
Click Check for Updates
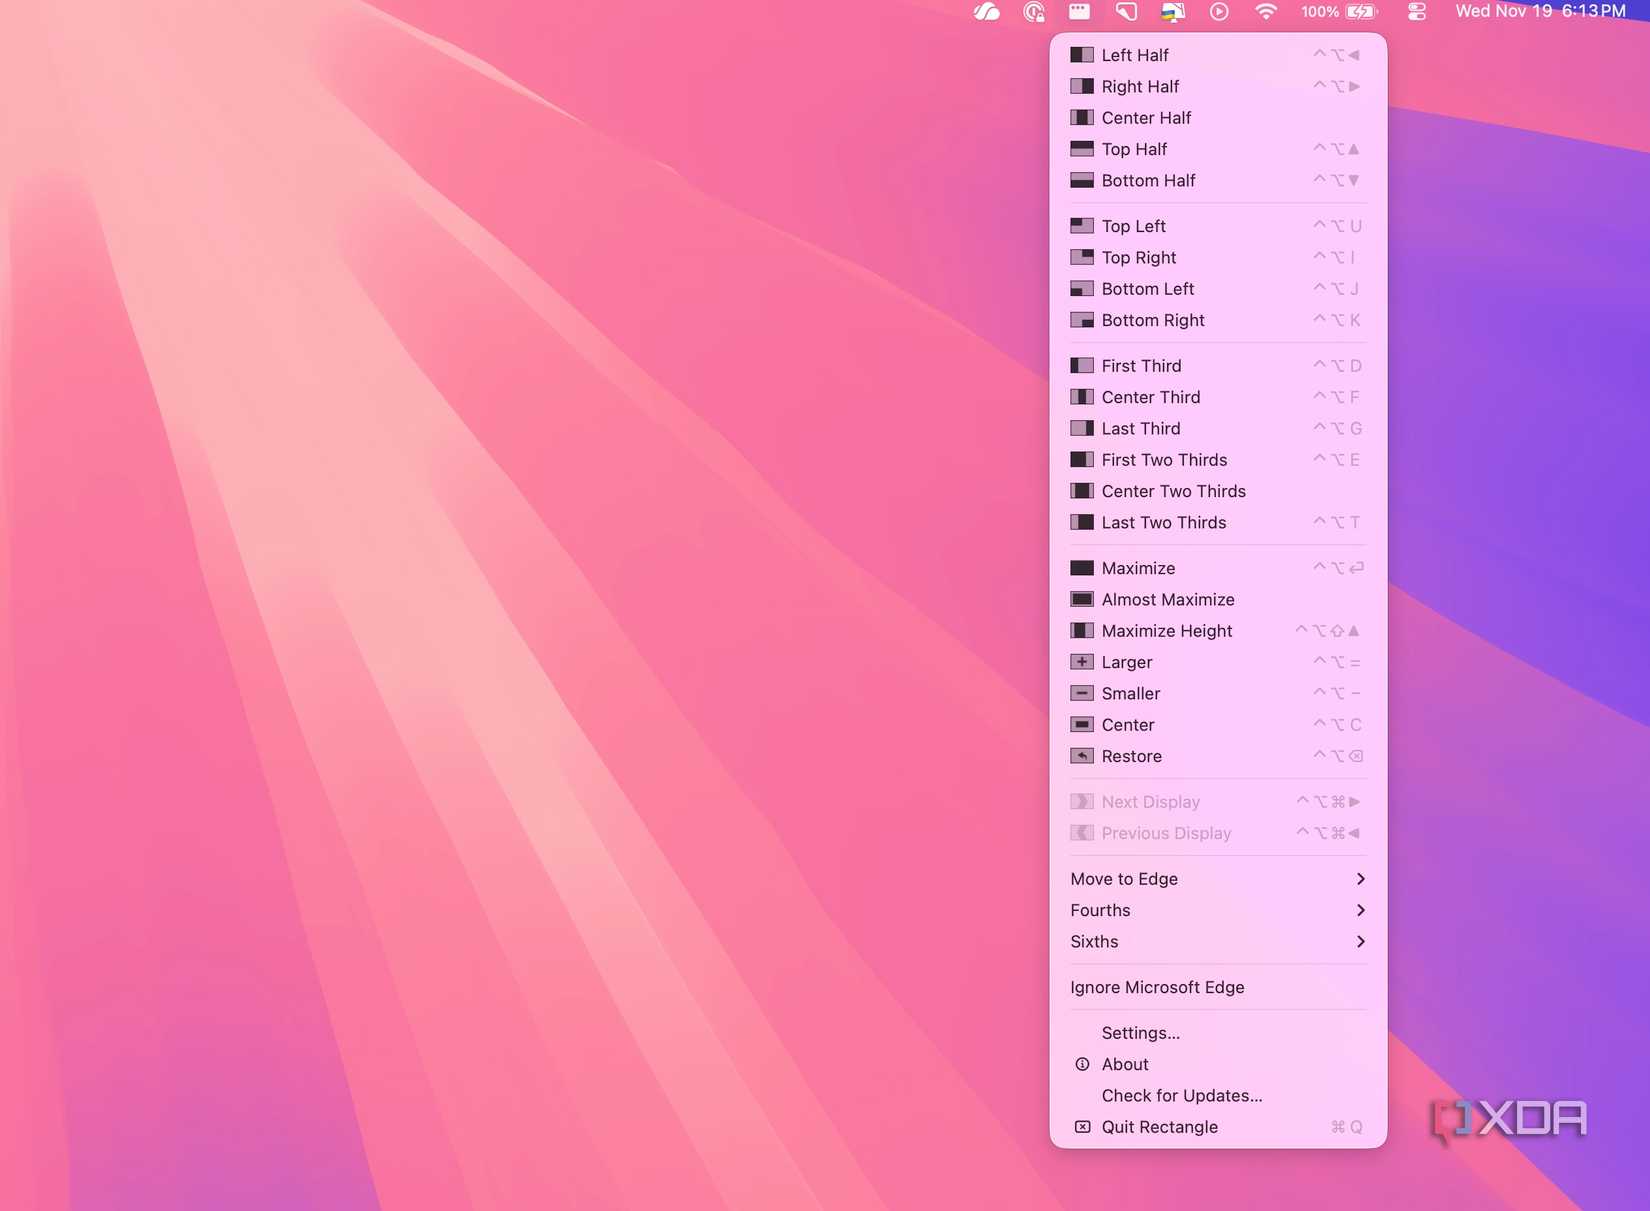pyautogui.click(x=1181, y=1095)
